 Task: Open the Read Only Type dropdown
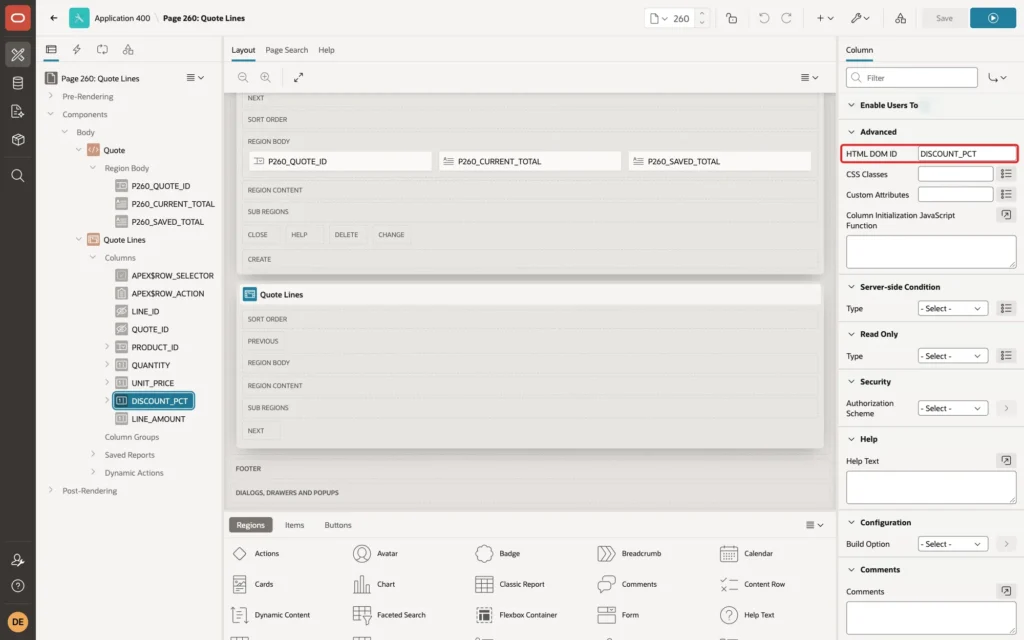click(952, 356)
